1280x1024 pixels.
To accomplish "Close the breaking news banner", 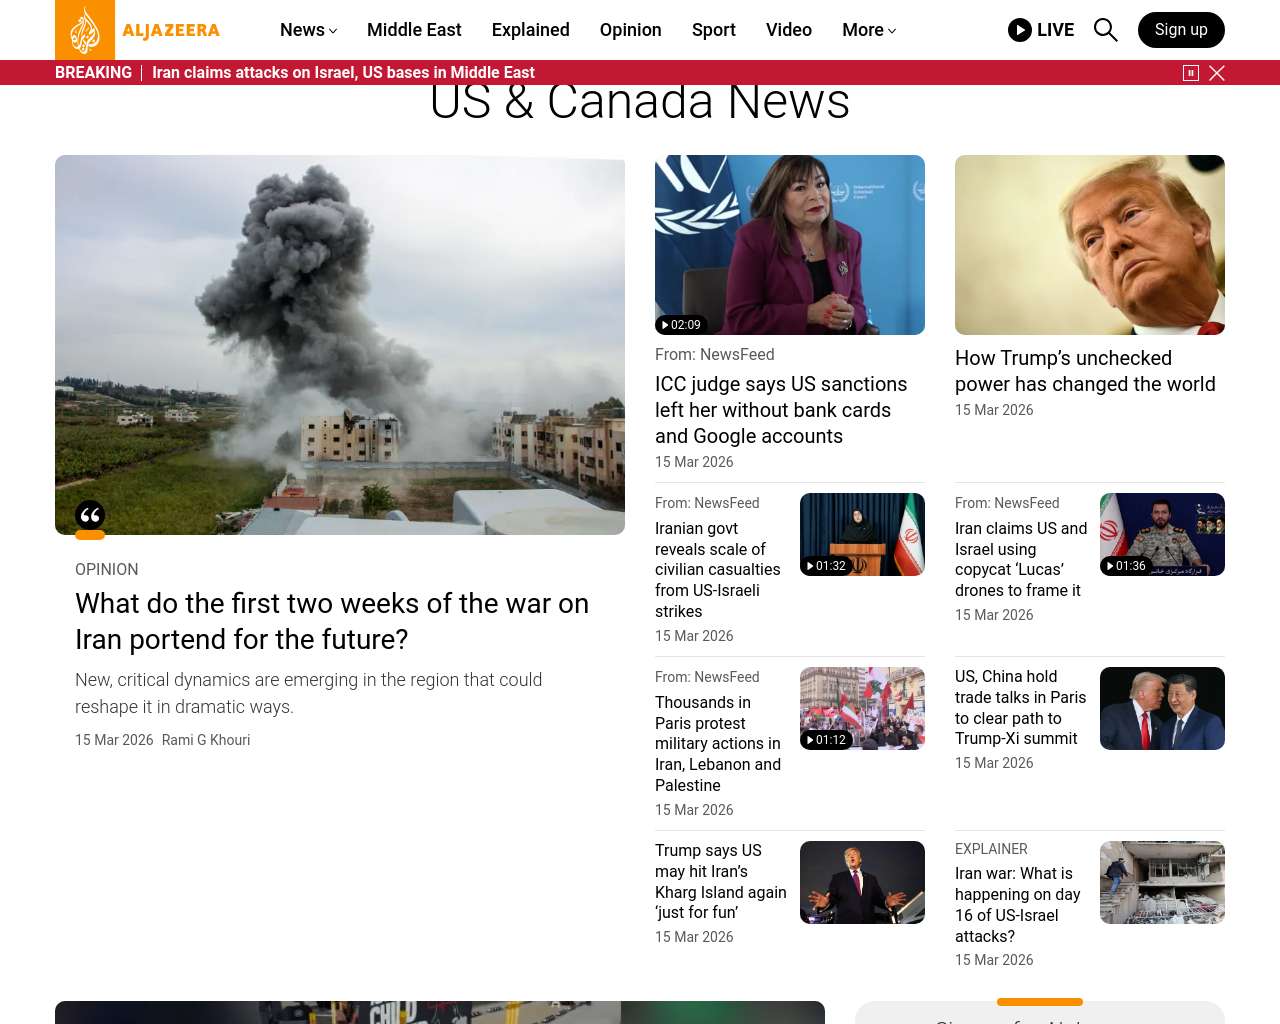I will tap(1217, 73).
